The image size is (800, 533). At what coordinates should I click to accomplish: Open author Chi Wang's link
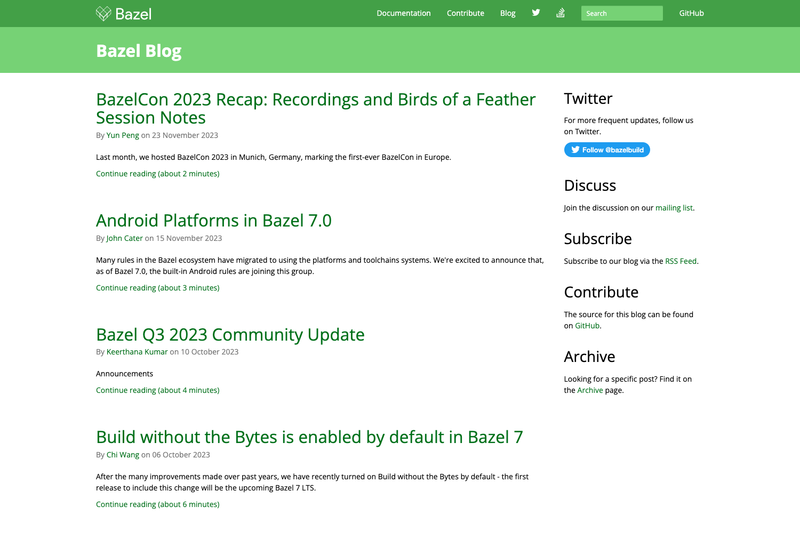tap(122, 455)
